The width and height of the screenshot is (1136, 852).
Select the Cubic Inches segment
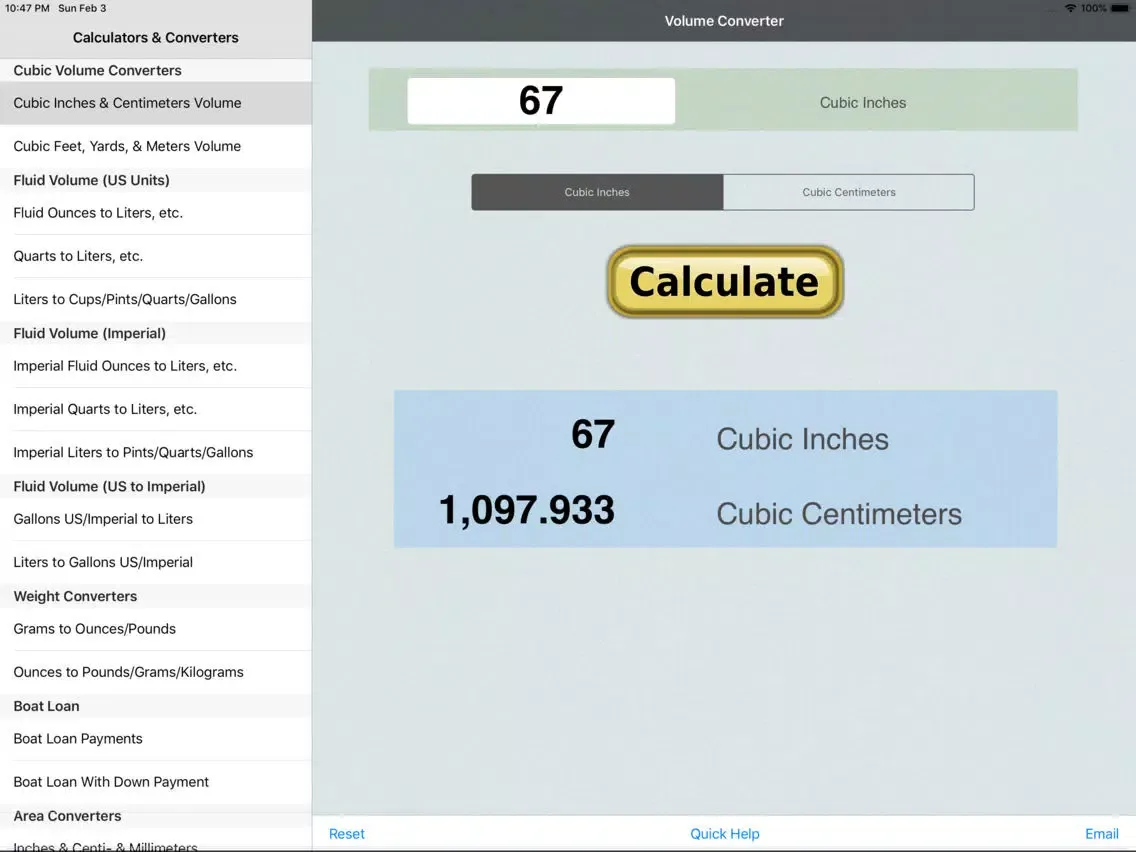(597, 192)
